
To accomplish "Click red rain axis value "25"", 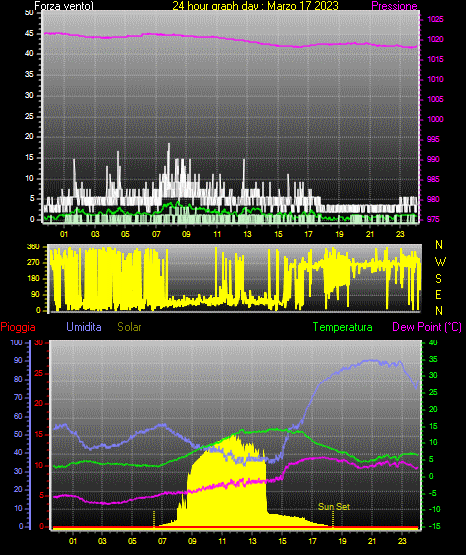I will point(39,373).
